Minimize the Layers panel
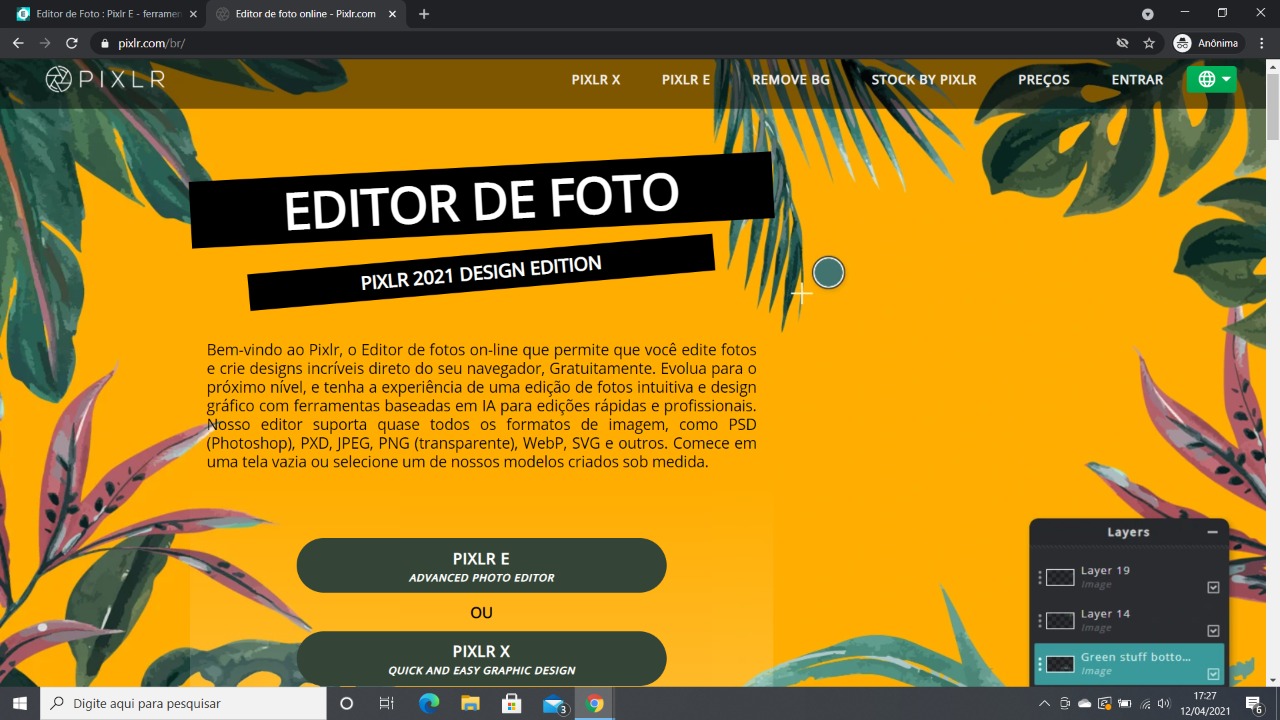This screenshot has height=720, width=1280. point(1212,532)
